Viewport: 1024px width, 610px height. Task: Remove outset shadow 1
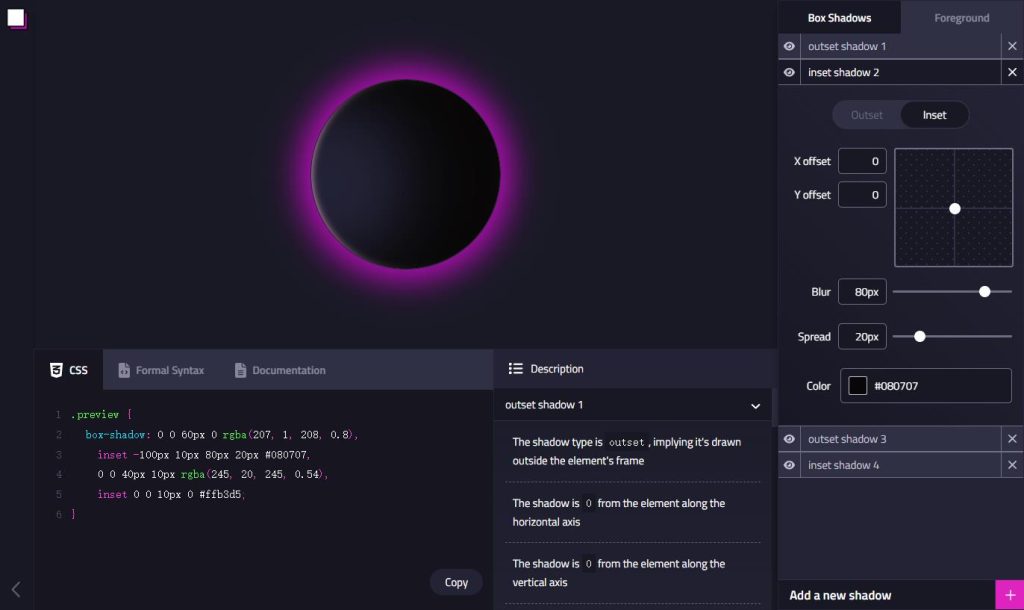1012,46
